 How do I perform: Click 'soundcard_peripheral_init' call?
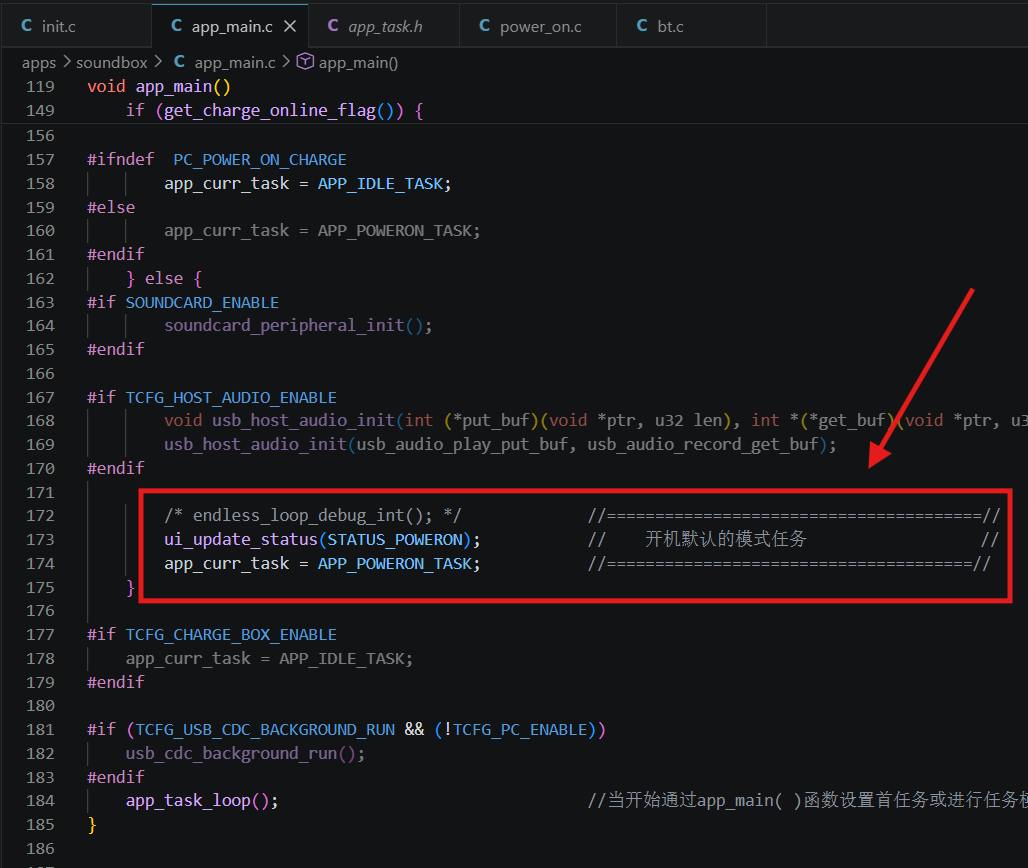[x=284, y=326]
